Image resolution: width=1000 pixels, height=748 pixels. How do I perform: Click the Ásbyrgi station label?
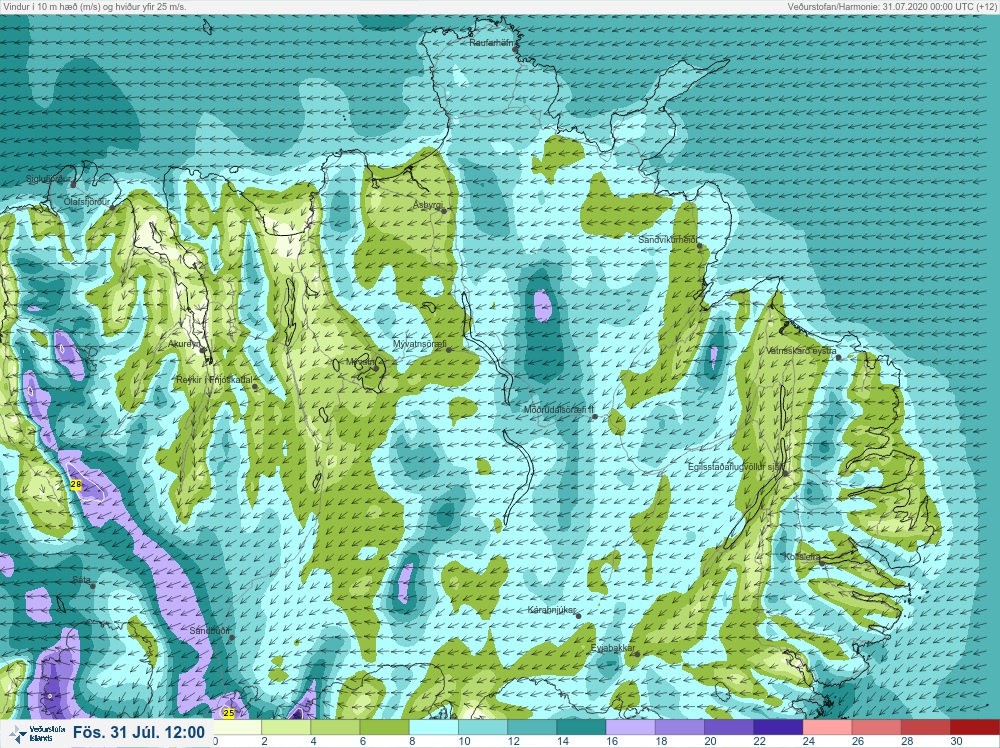(427, 205)
